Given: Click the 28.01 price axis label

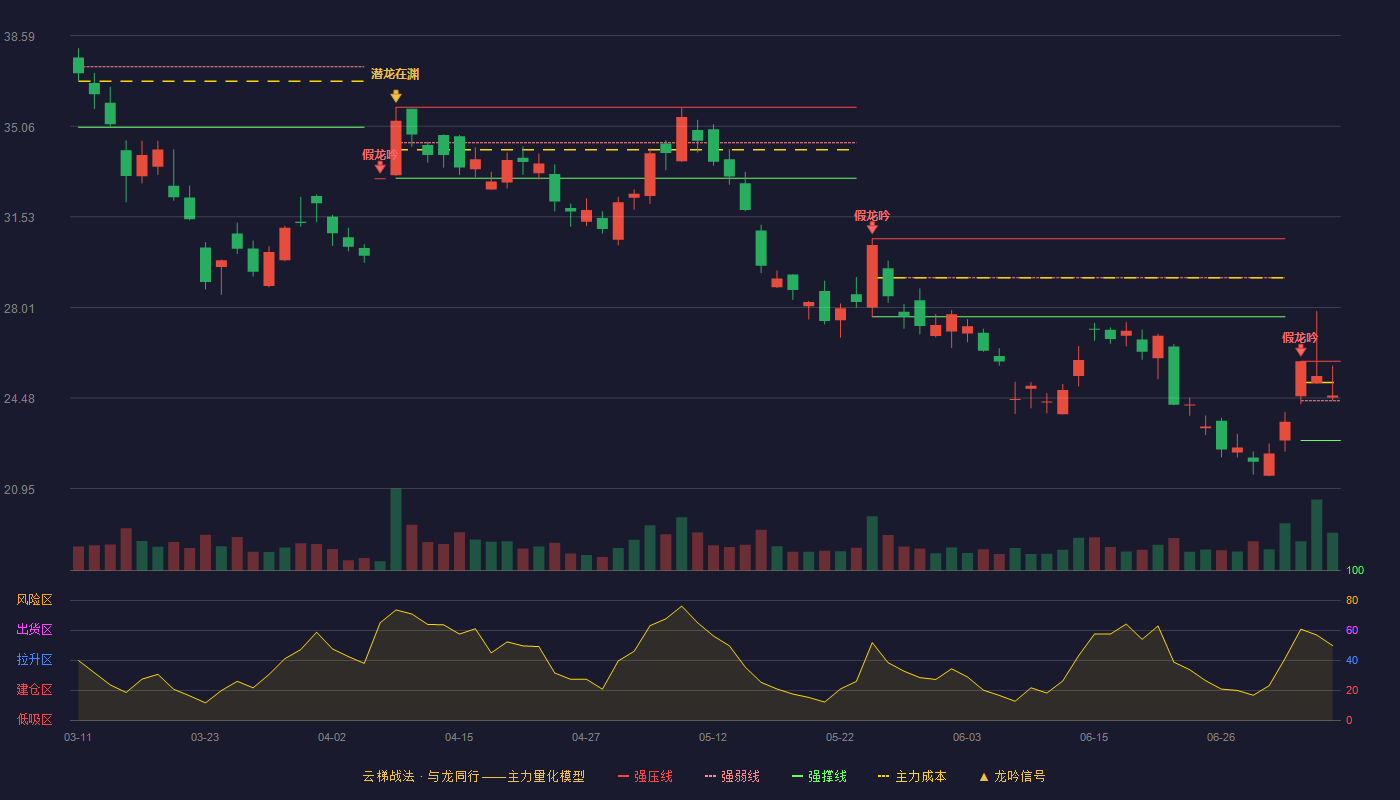Looking at the screenshot, I should tap(19, 308).
